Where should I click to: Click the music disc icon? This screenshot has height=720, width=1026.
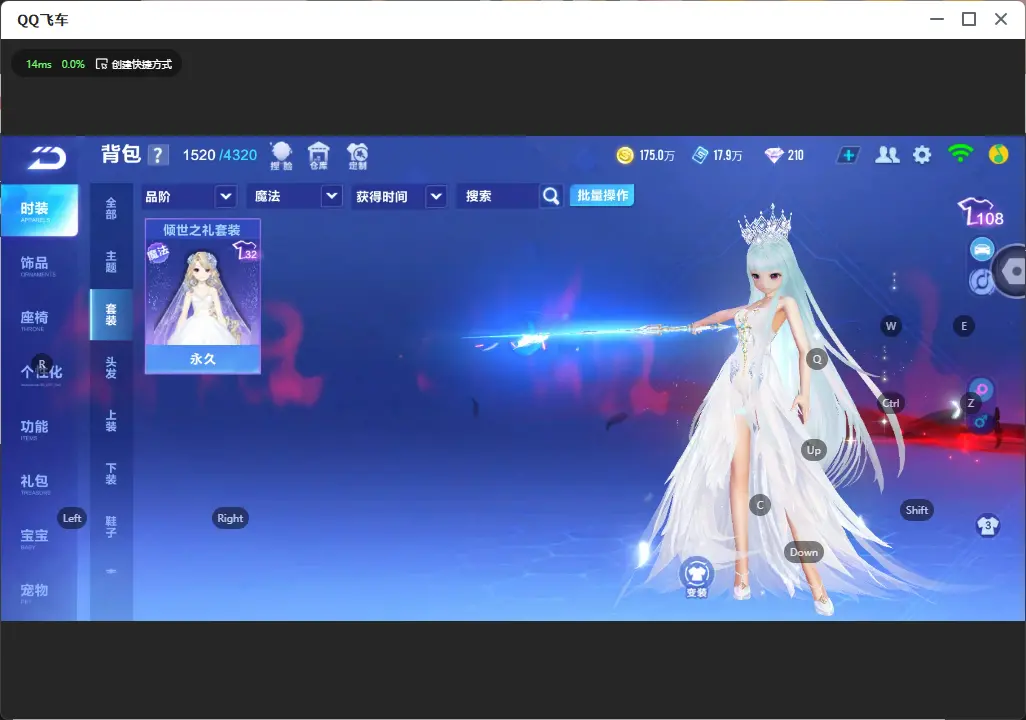click(980, 281)
